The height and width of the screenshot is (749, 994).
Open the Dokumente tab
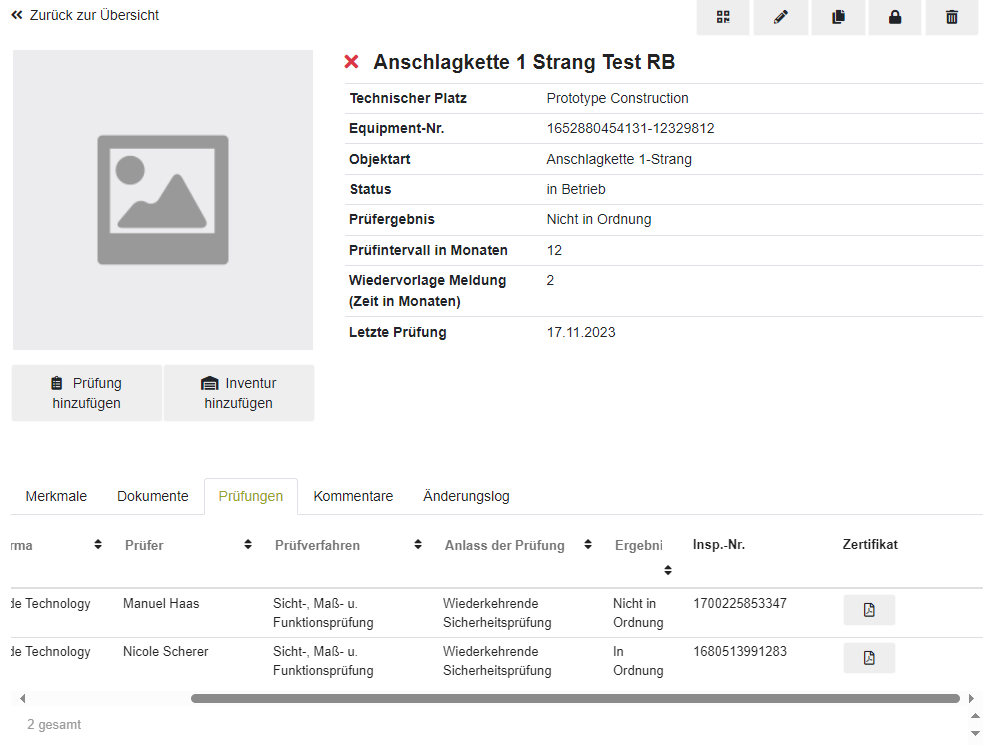click(152, 496)
